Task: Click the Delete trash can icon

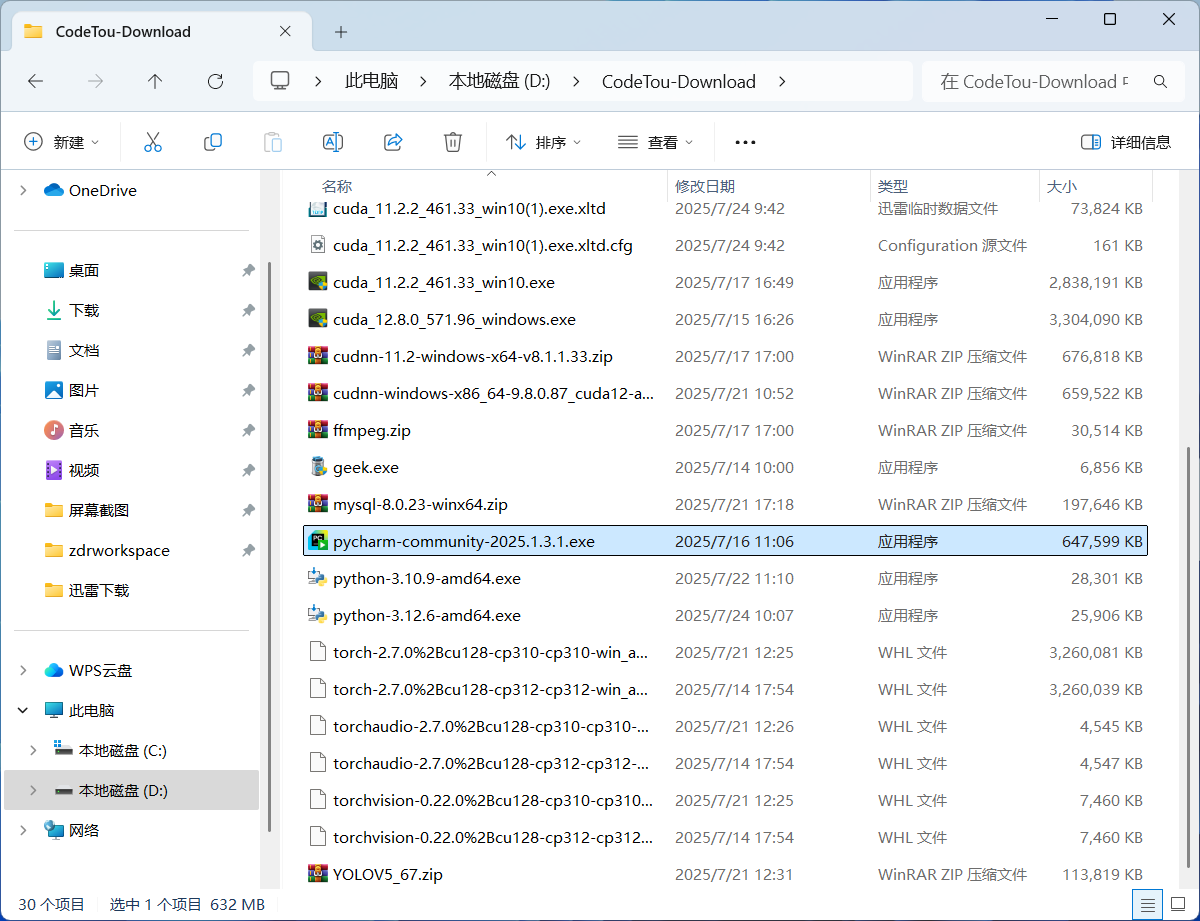Action: 453,142
